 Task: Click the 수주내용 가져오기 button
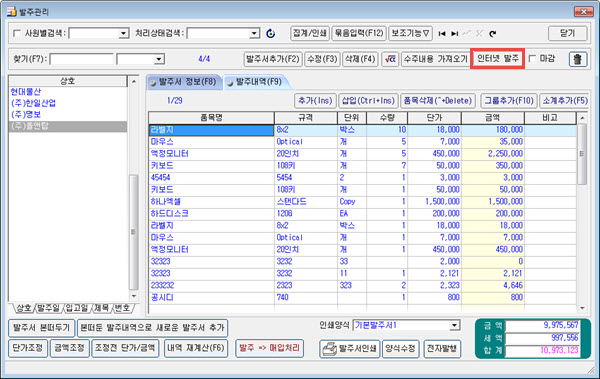[436, 59]
